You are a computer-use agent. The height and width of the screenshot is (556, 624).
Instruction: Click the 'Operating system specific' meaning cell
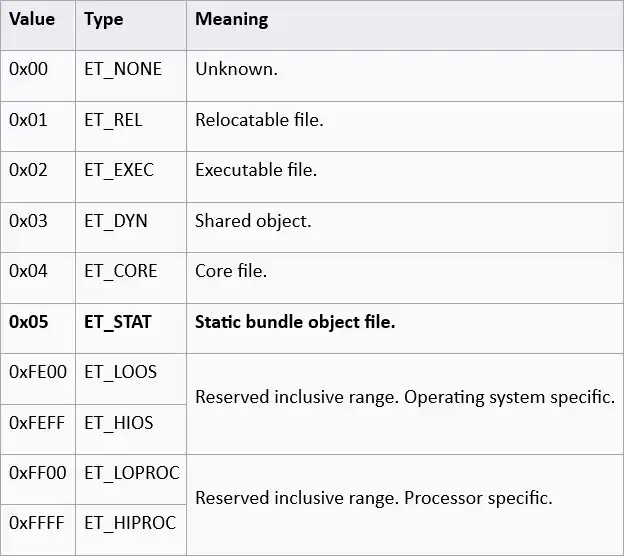point(405,404)
